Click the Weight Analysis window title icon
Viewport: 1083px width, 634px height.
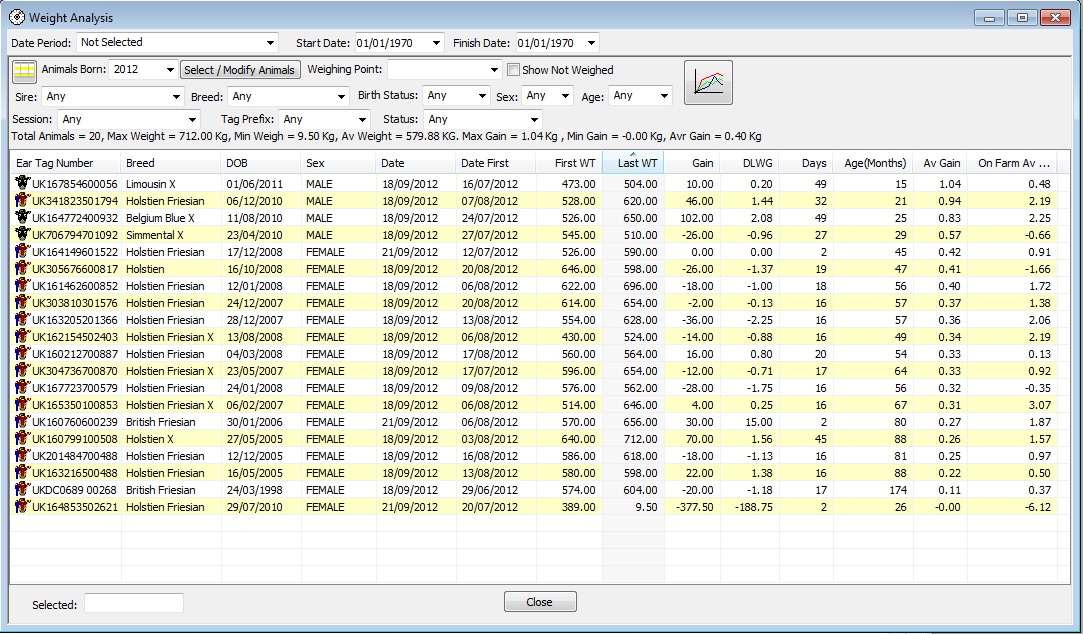(17, 17)
